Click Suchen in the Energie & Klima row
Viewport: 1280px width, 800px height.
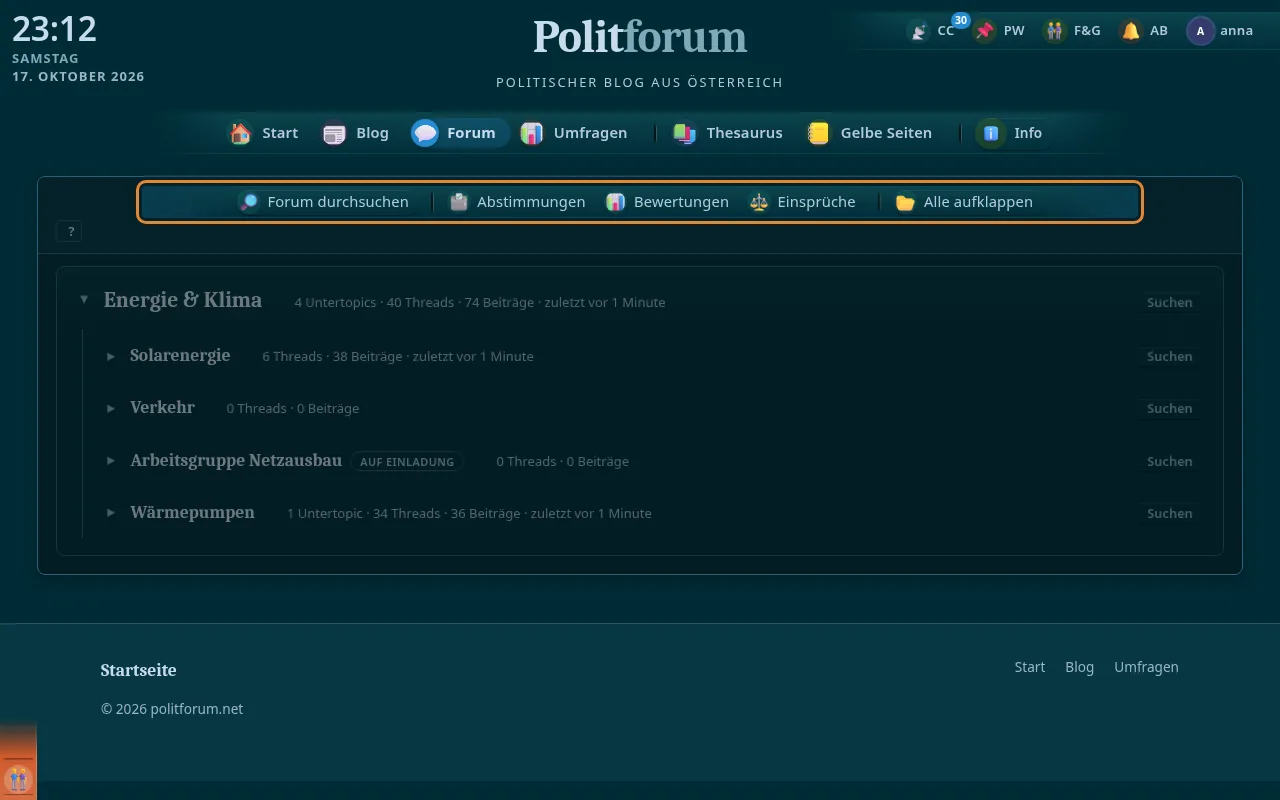click(1169, 302)
